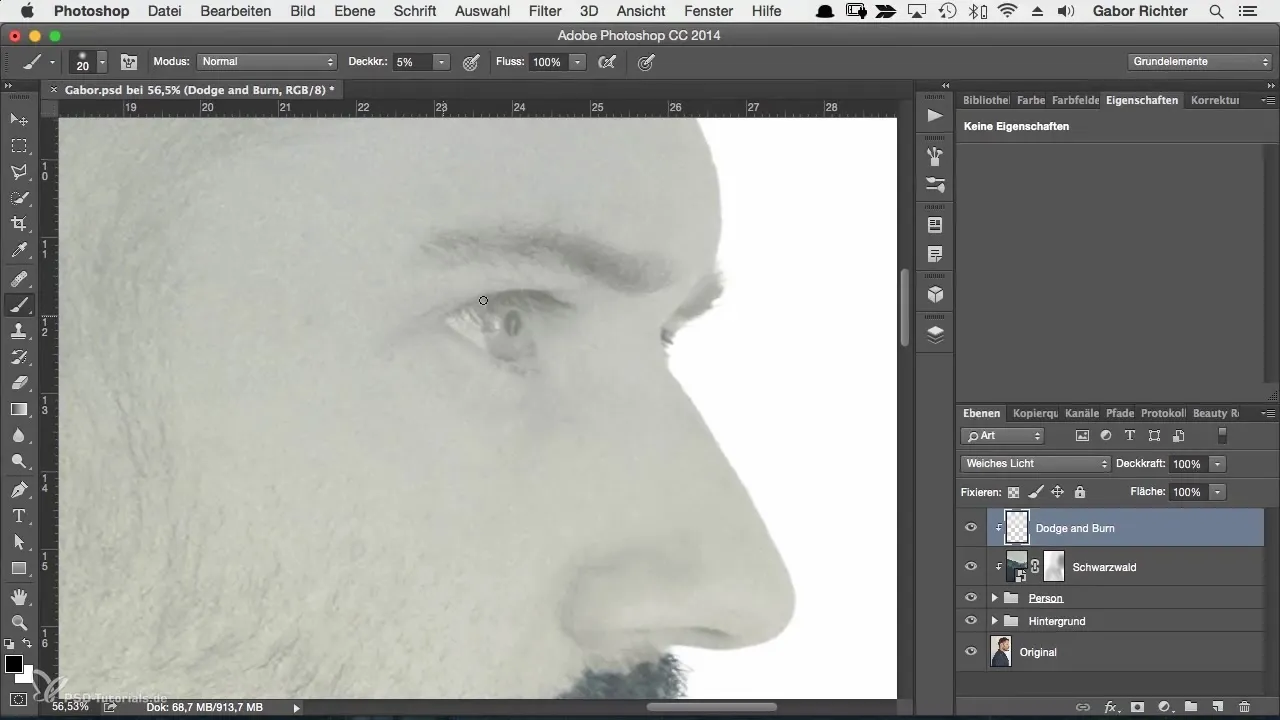Select the Crop tool
The image size is (1280, 720).
(x=18, y=223)
